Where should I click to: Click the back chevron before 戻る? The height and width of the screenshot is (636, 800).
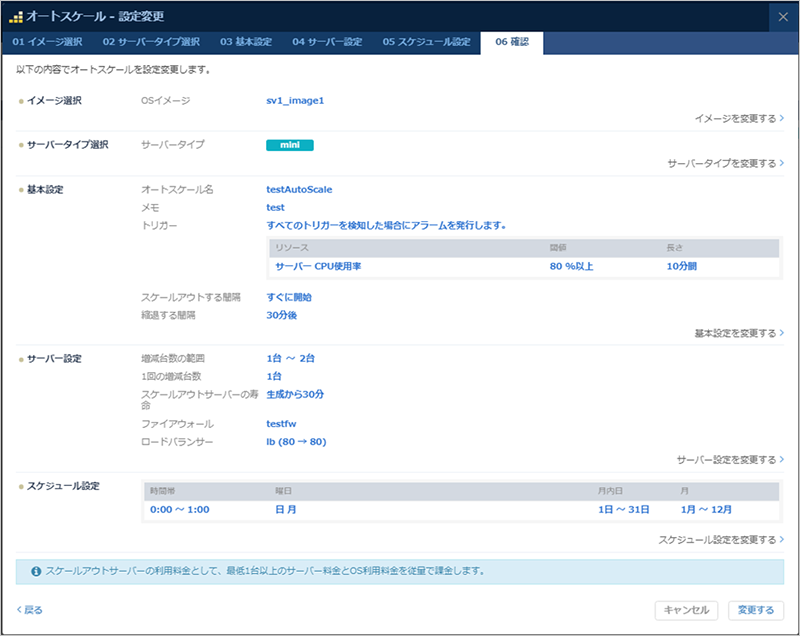(21, 609)
